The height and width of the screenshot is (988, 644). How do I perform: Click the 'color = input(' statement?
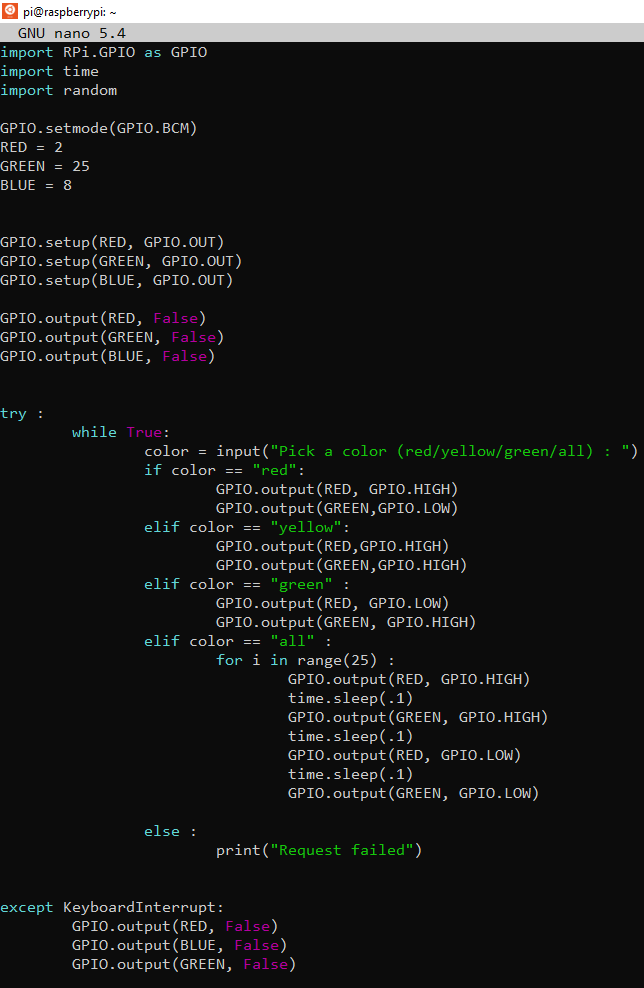[391, 451]
